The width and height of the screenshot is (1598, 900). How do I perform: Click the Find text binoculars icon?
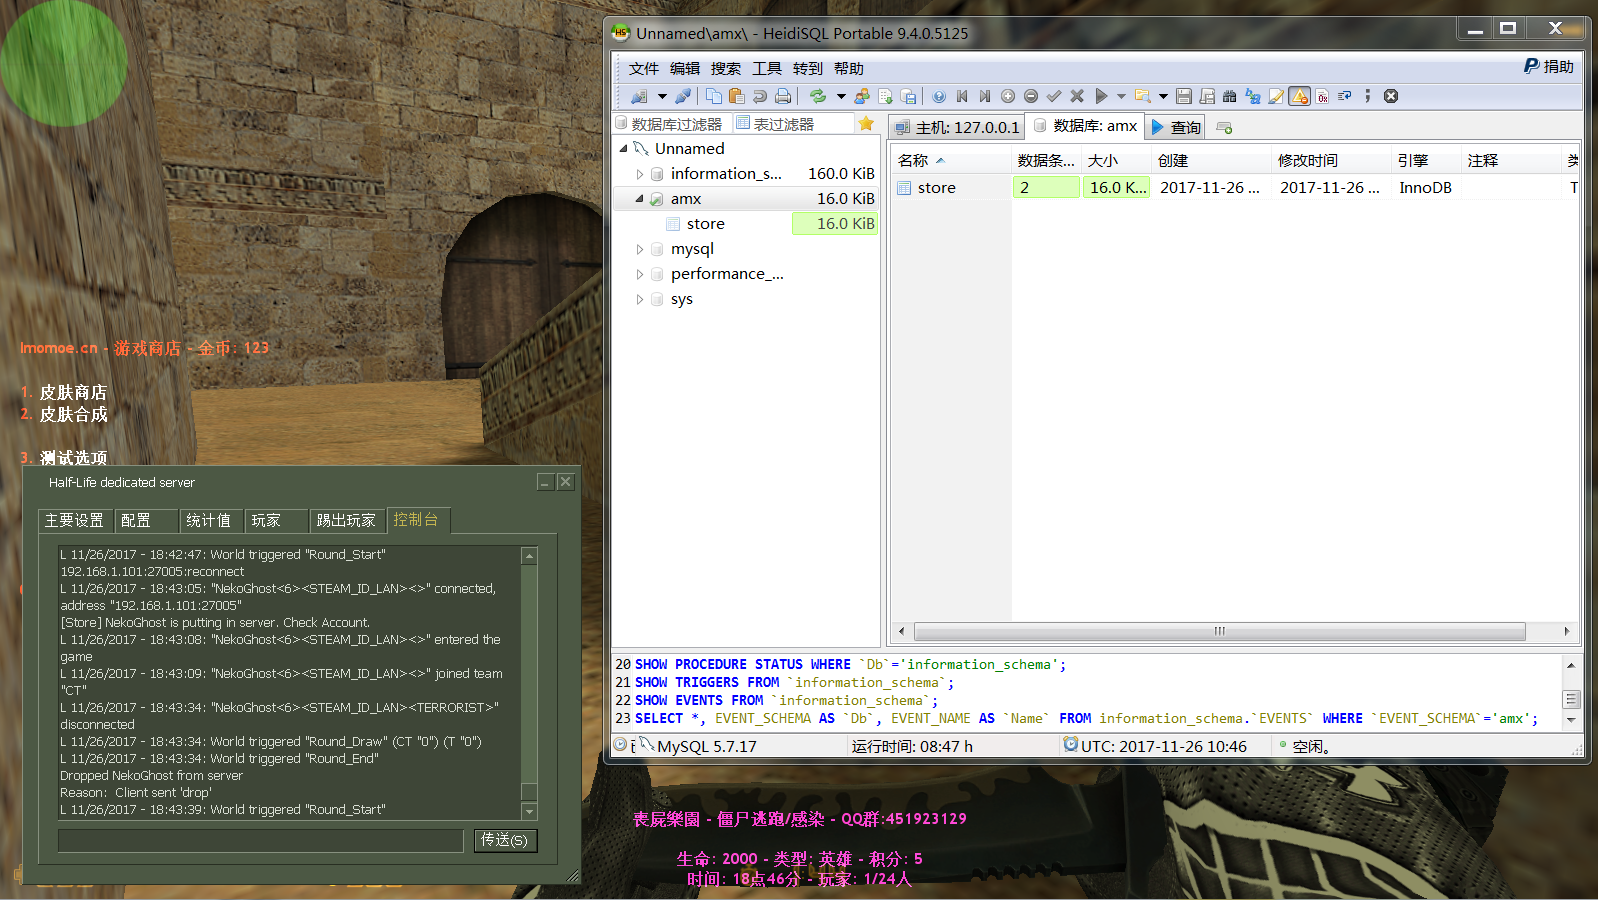(1230, 96)
